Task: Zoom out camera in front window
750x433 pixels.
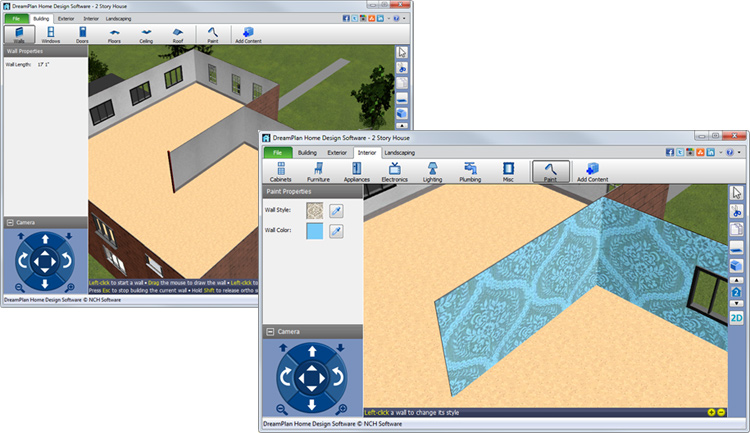Action: point(282,409)
